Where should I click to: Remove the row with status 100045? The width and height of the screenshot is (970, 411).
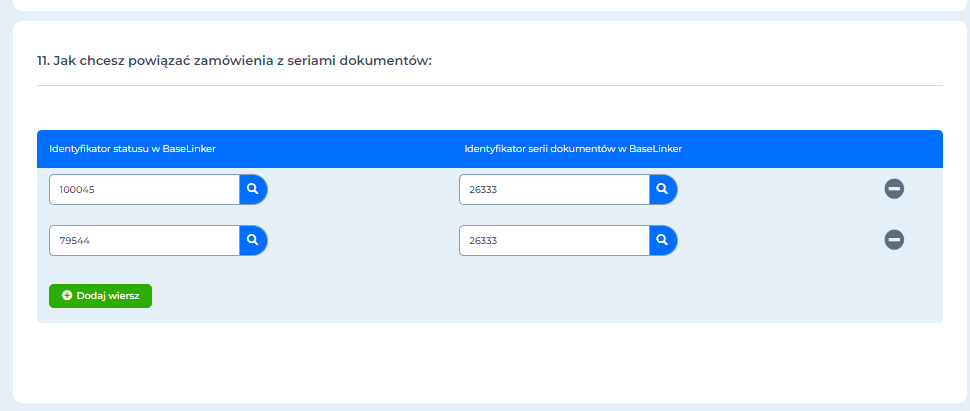[894, 189]
